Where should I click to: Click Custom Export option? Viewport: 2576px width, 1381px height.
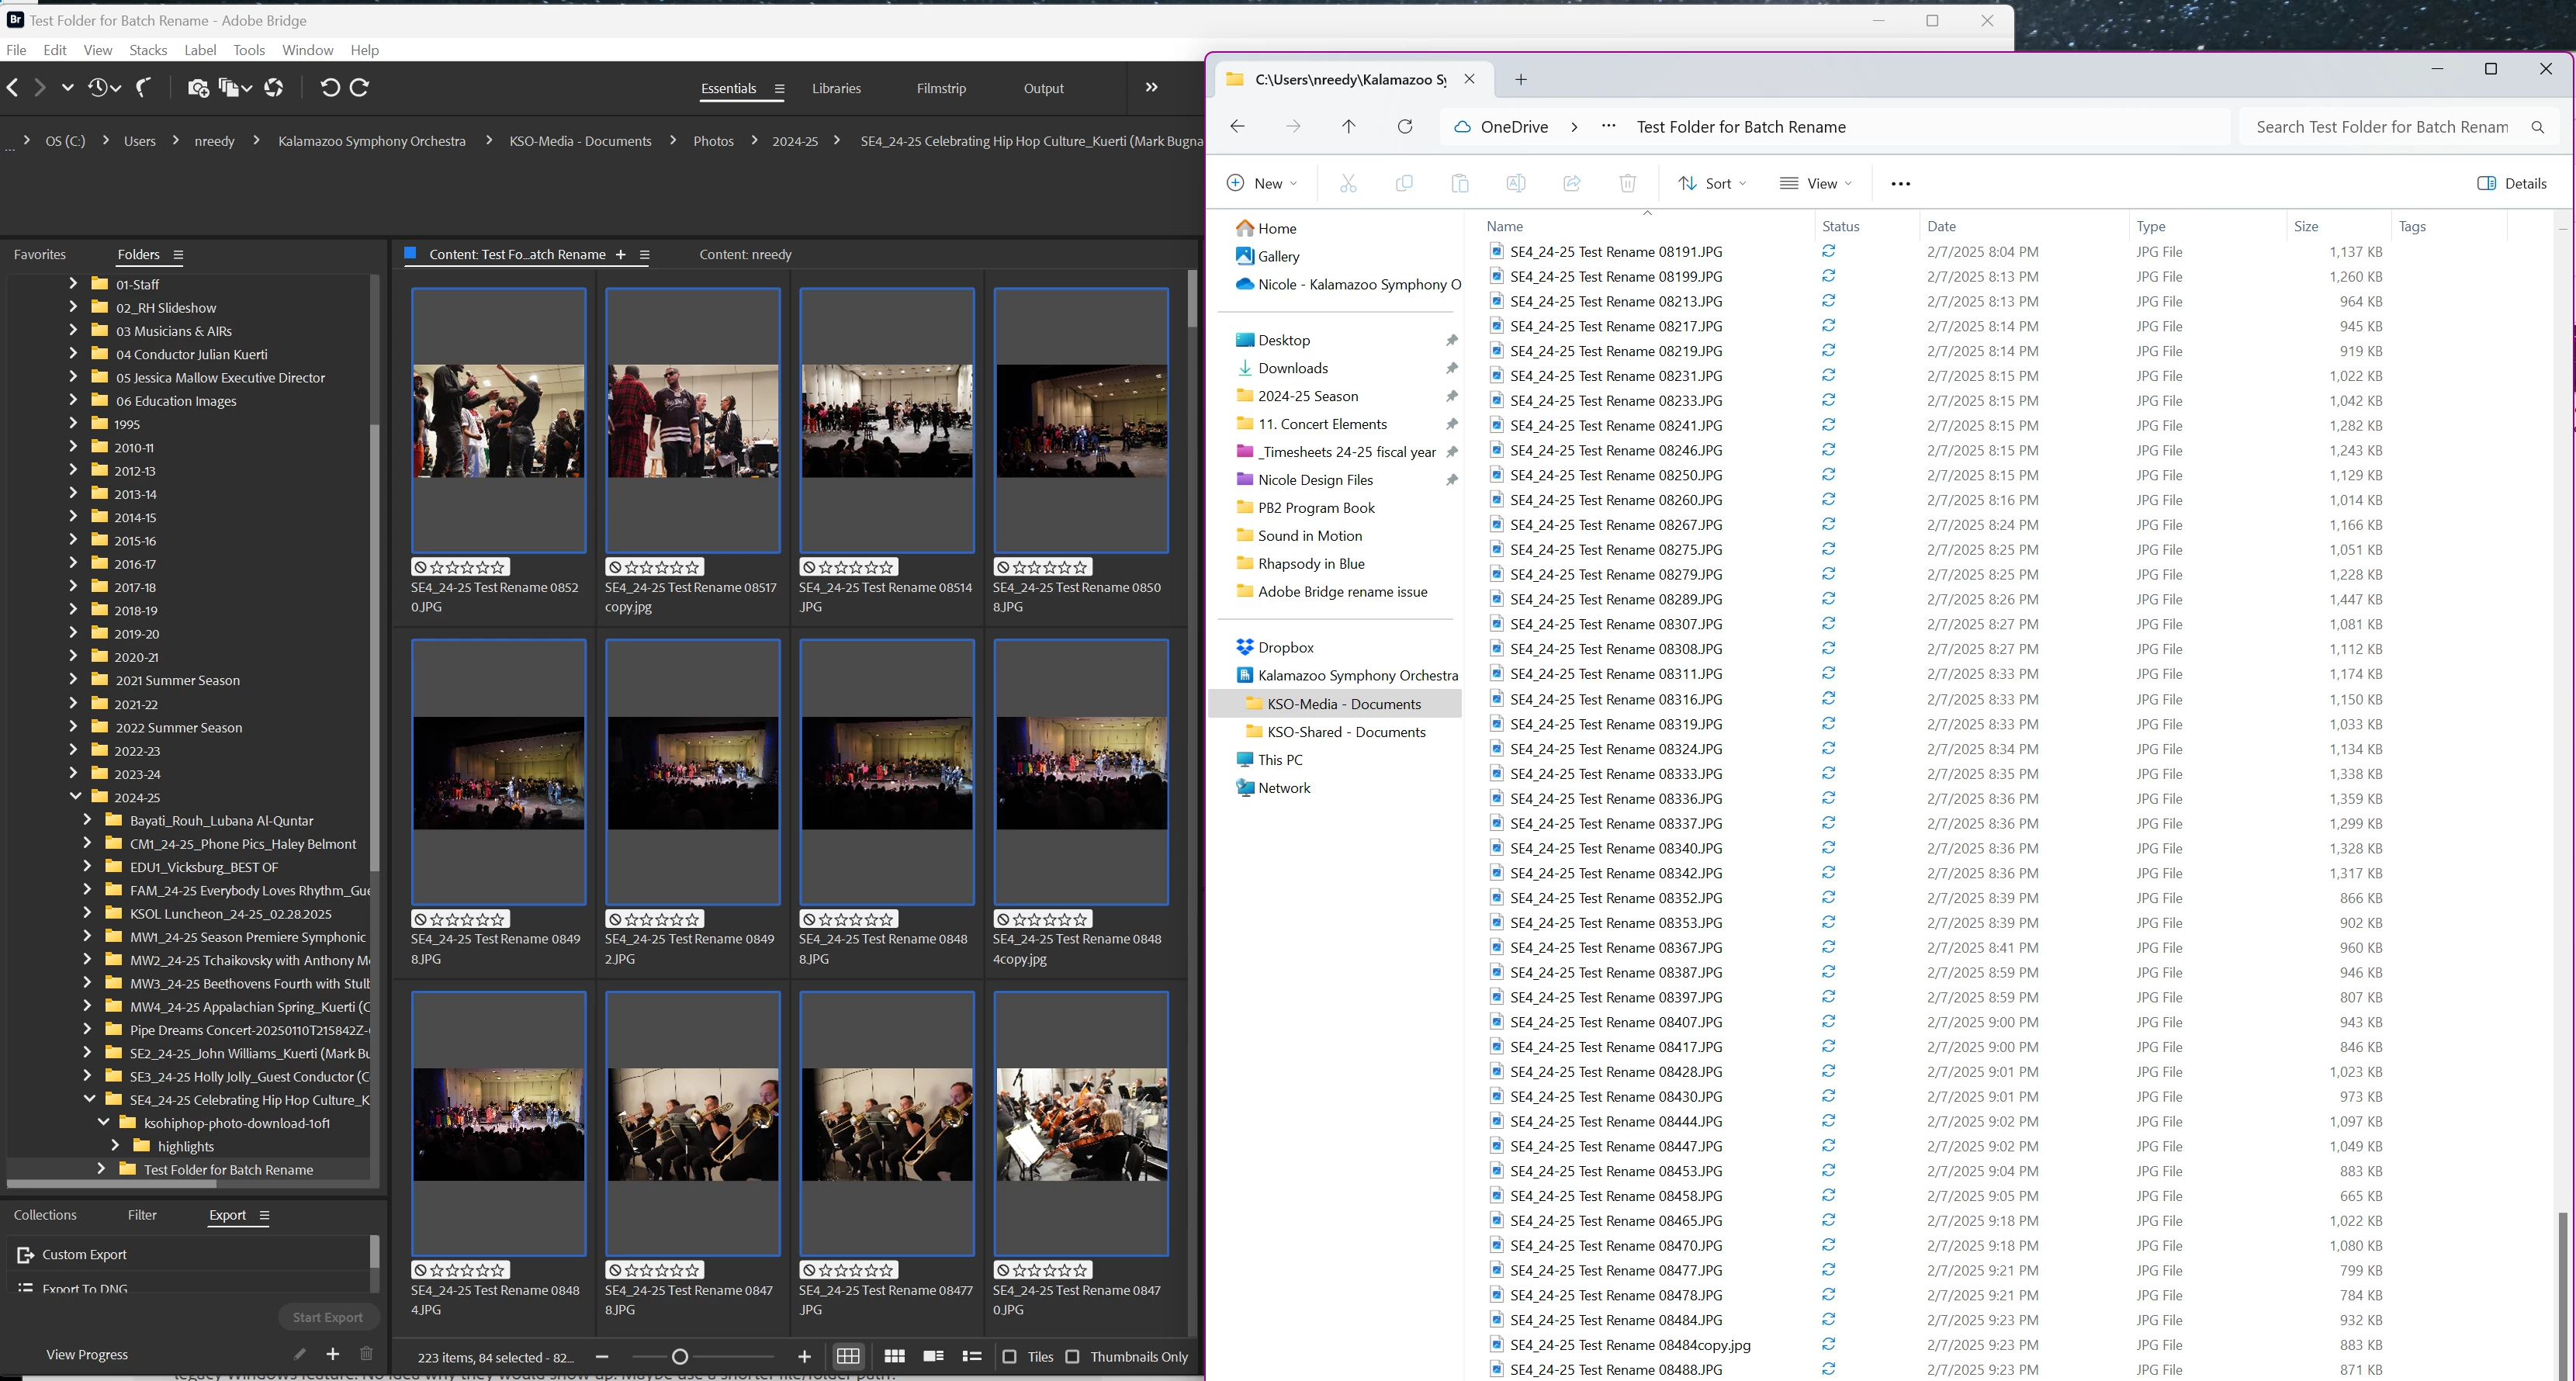tap(84, 1254)
